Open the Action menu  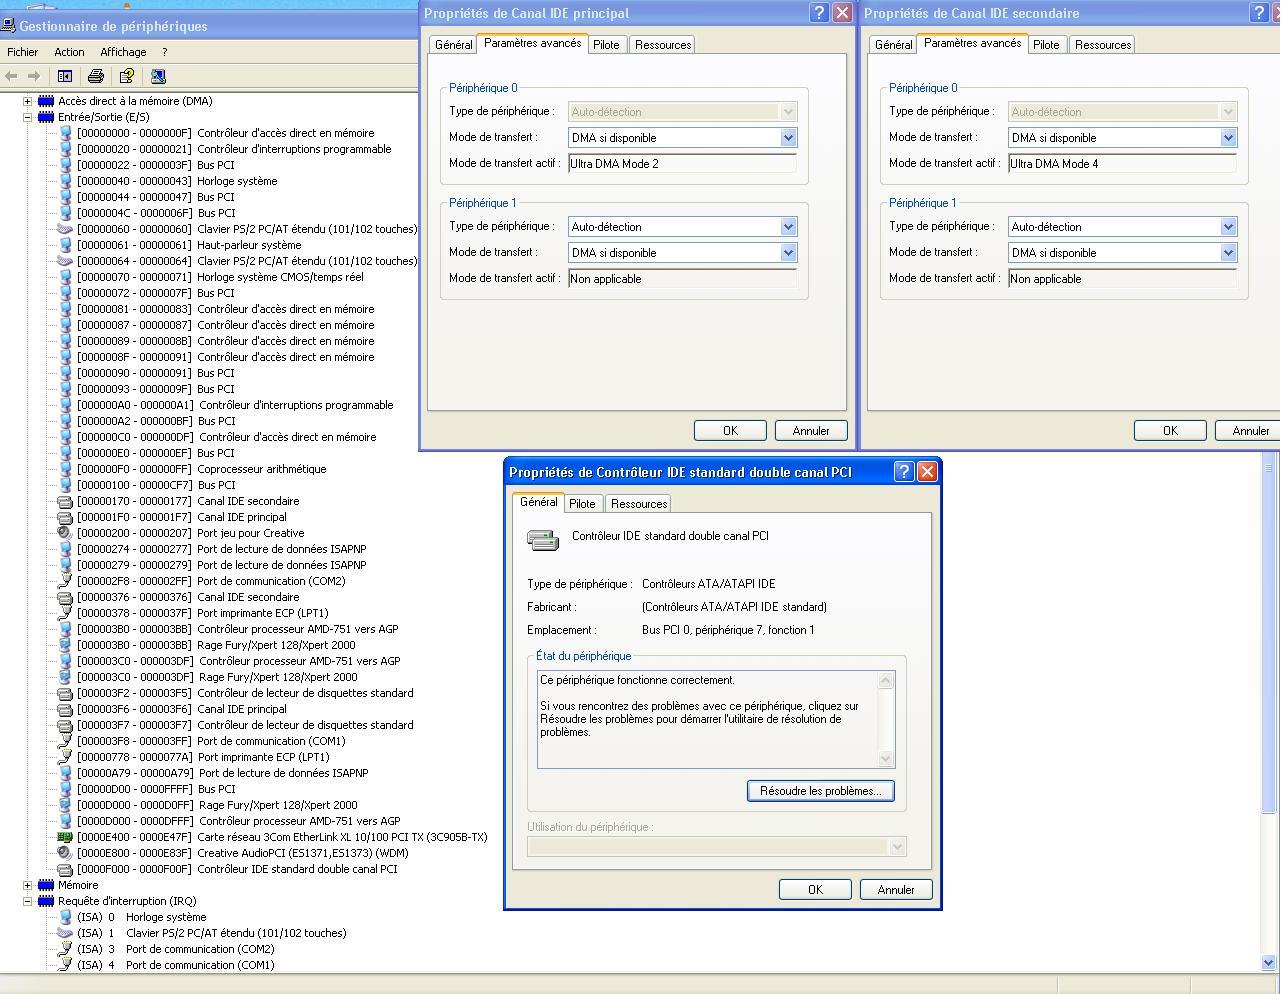[x=69, y=52]
